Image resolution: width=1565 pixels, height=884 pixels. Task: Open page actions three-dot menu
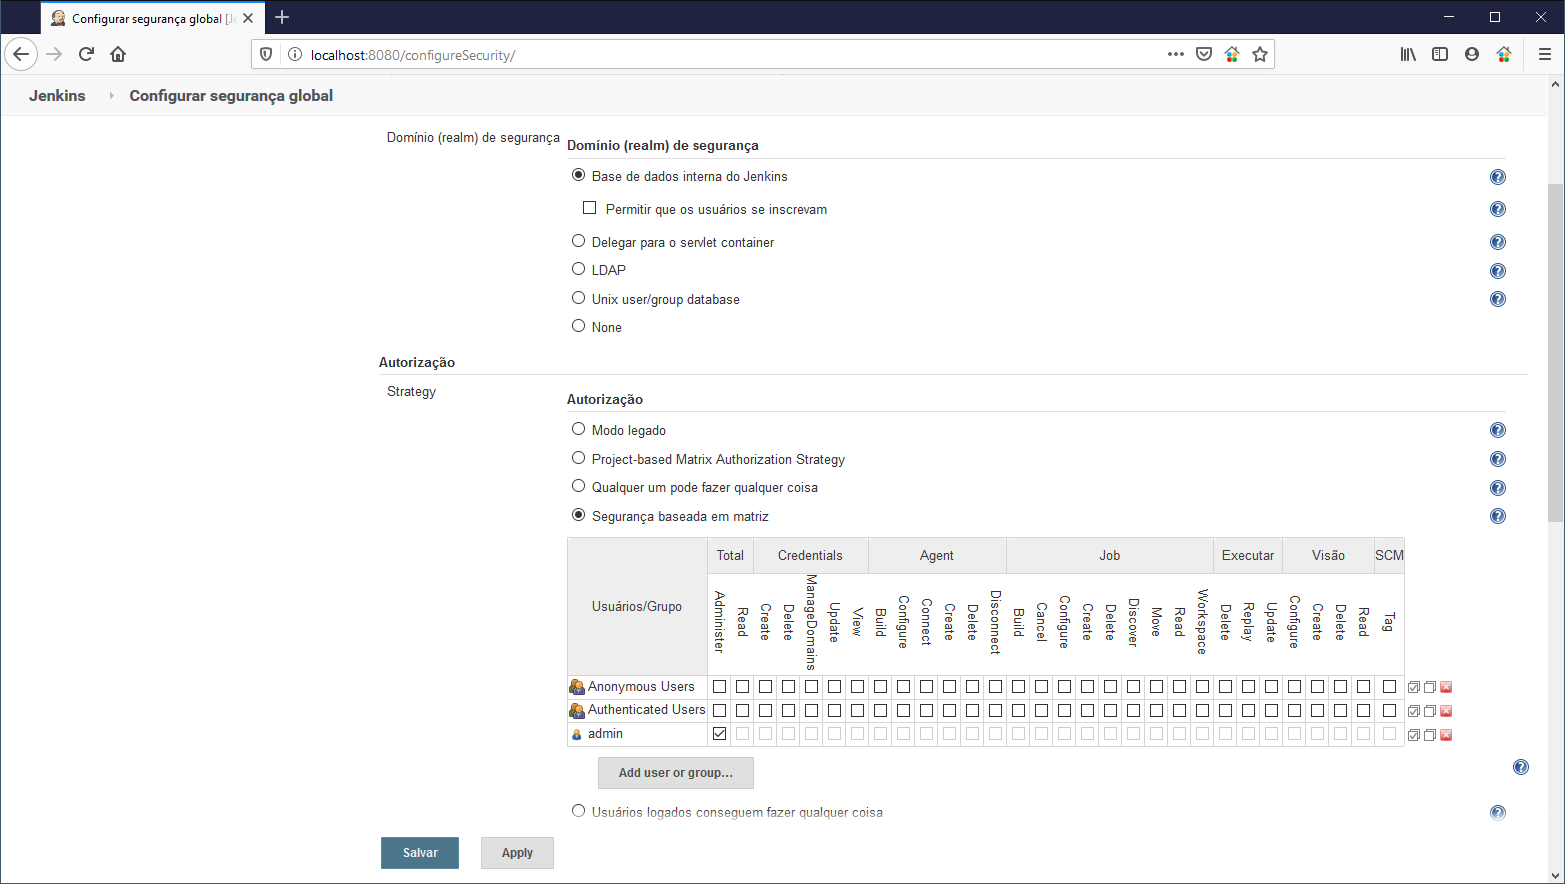[x=1175, y=54]
